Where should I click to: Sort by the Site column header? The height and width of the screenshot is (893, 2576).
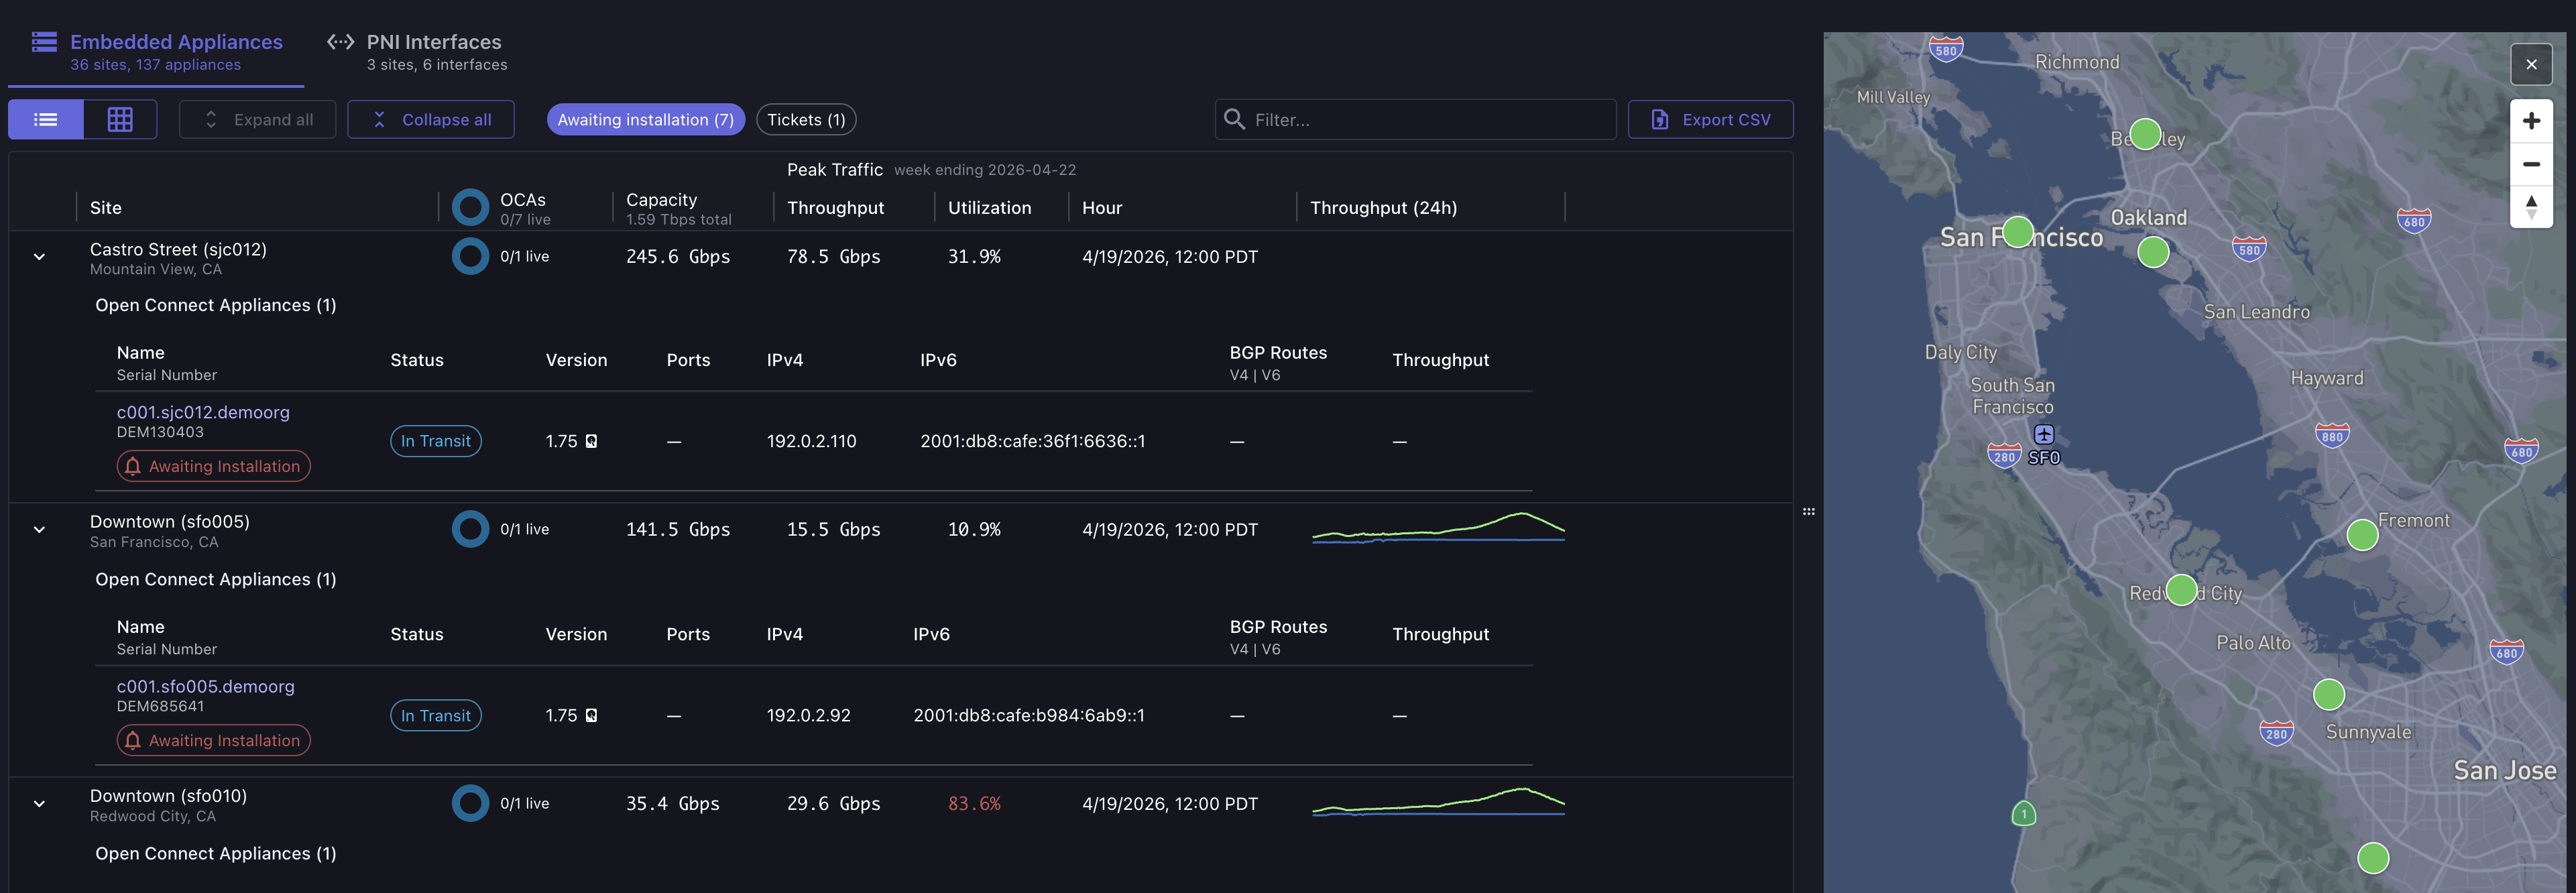click(106, 208)
